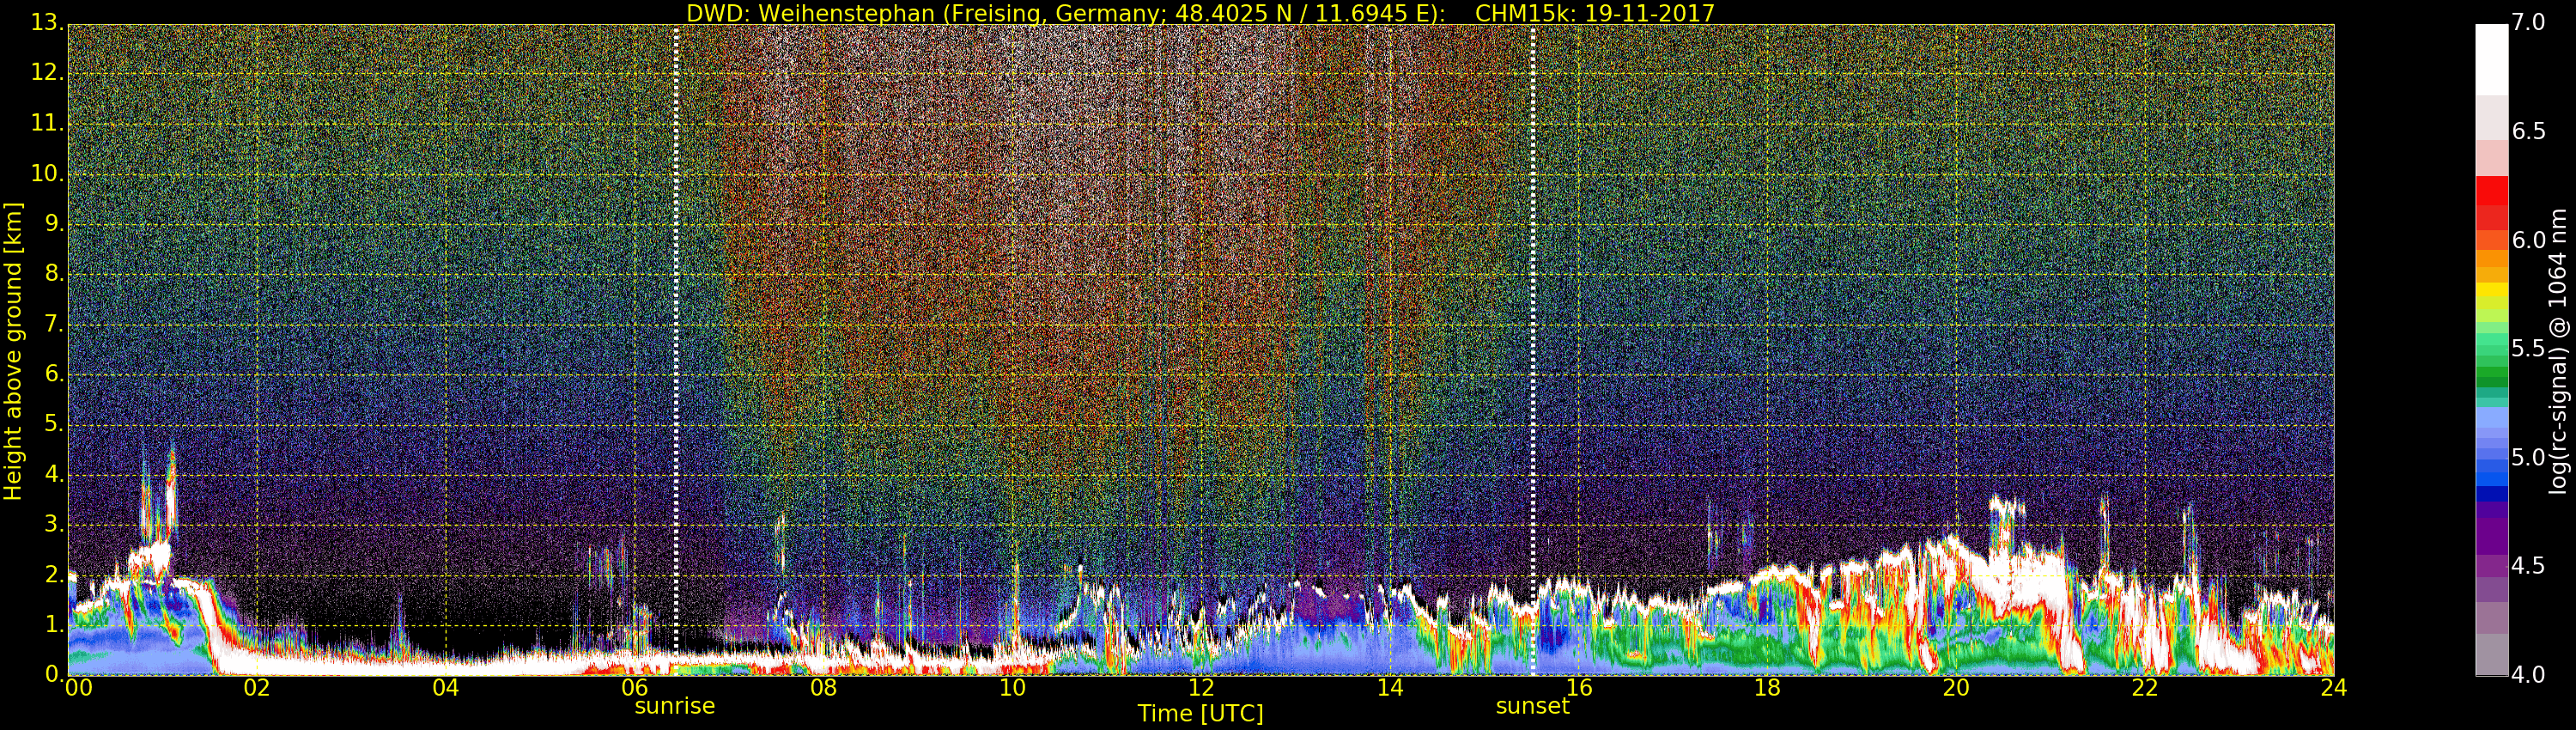Click the 'sunset' label below the time axis

pos(1533,706)
